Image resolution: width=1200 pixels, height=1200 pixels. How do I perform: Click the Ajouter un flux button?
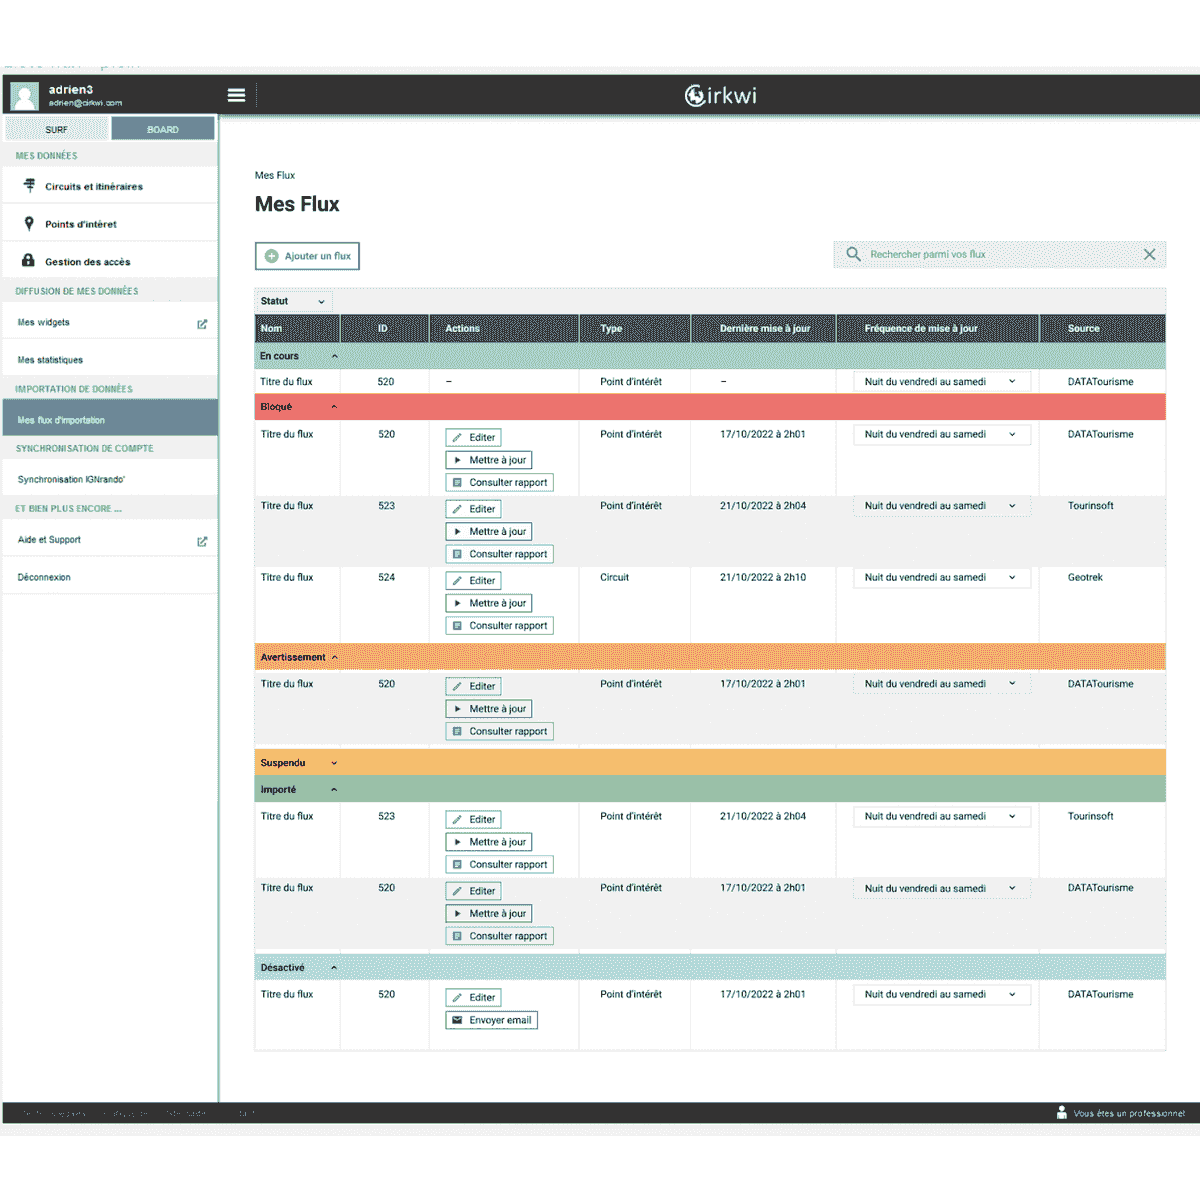click(307, 256)
